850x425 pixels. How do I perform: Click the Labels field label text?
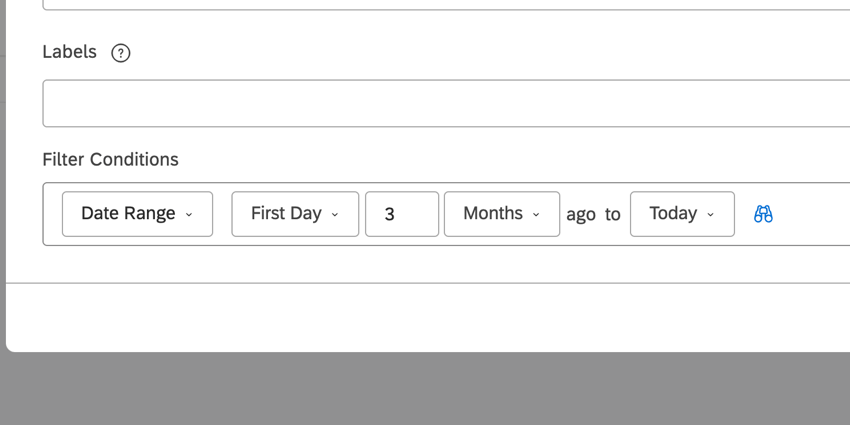tap(69, 52)
